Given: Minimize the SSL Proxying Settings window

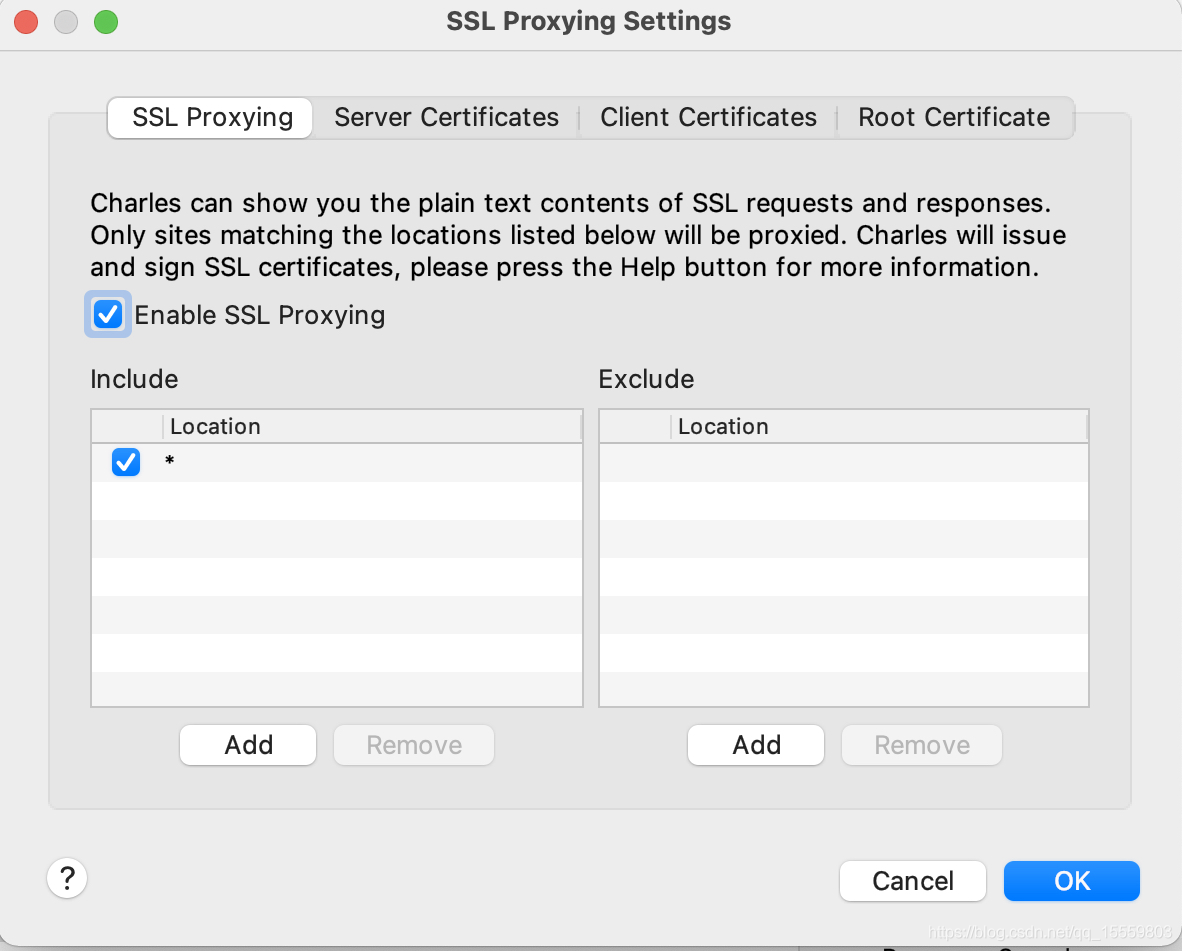Looking at the screenshot, I should point(66,21).
